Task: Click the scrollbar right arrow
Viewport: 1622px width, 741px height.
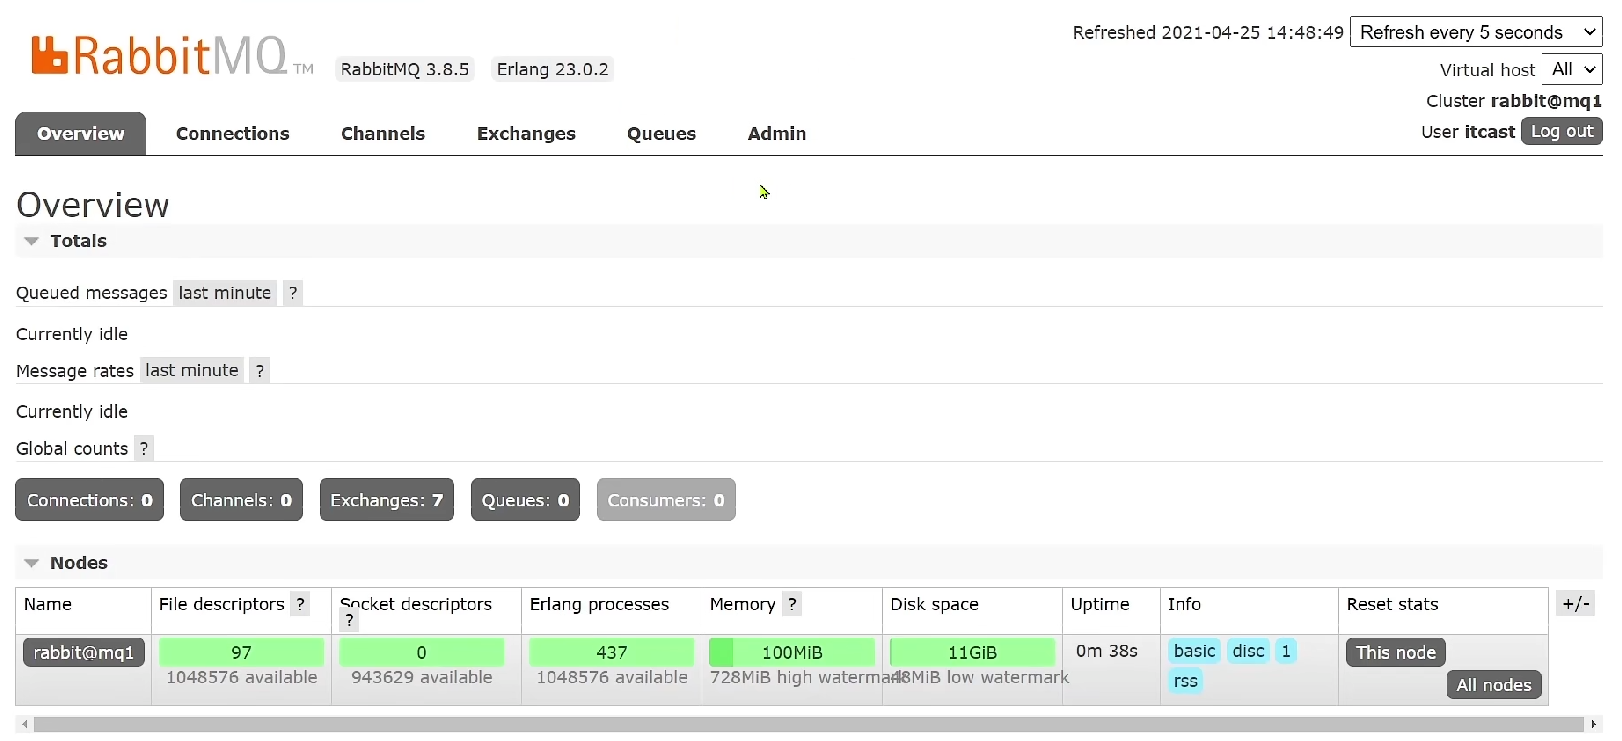Action: [1594, 724]
